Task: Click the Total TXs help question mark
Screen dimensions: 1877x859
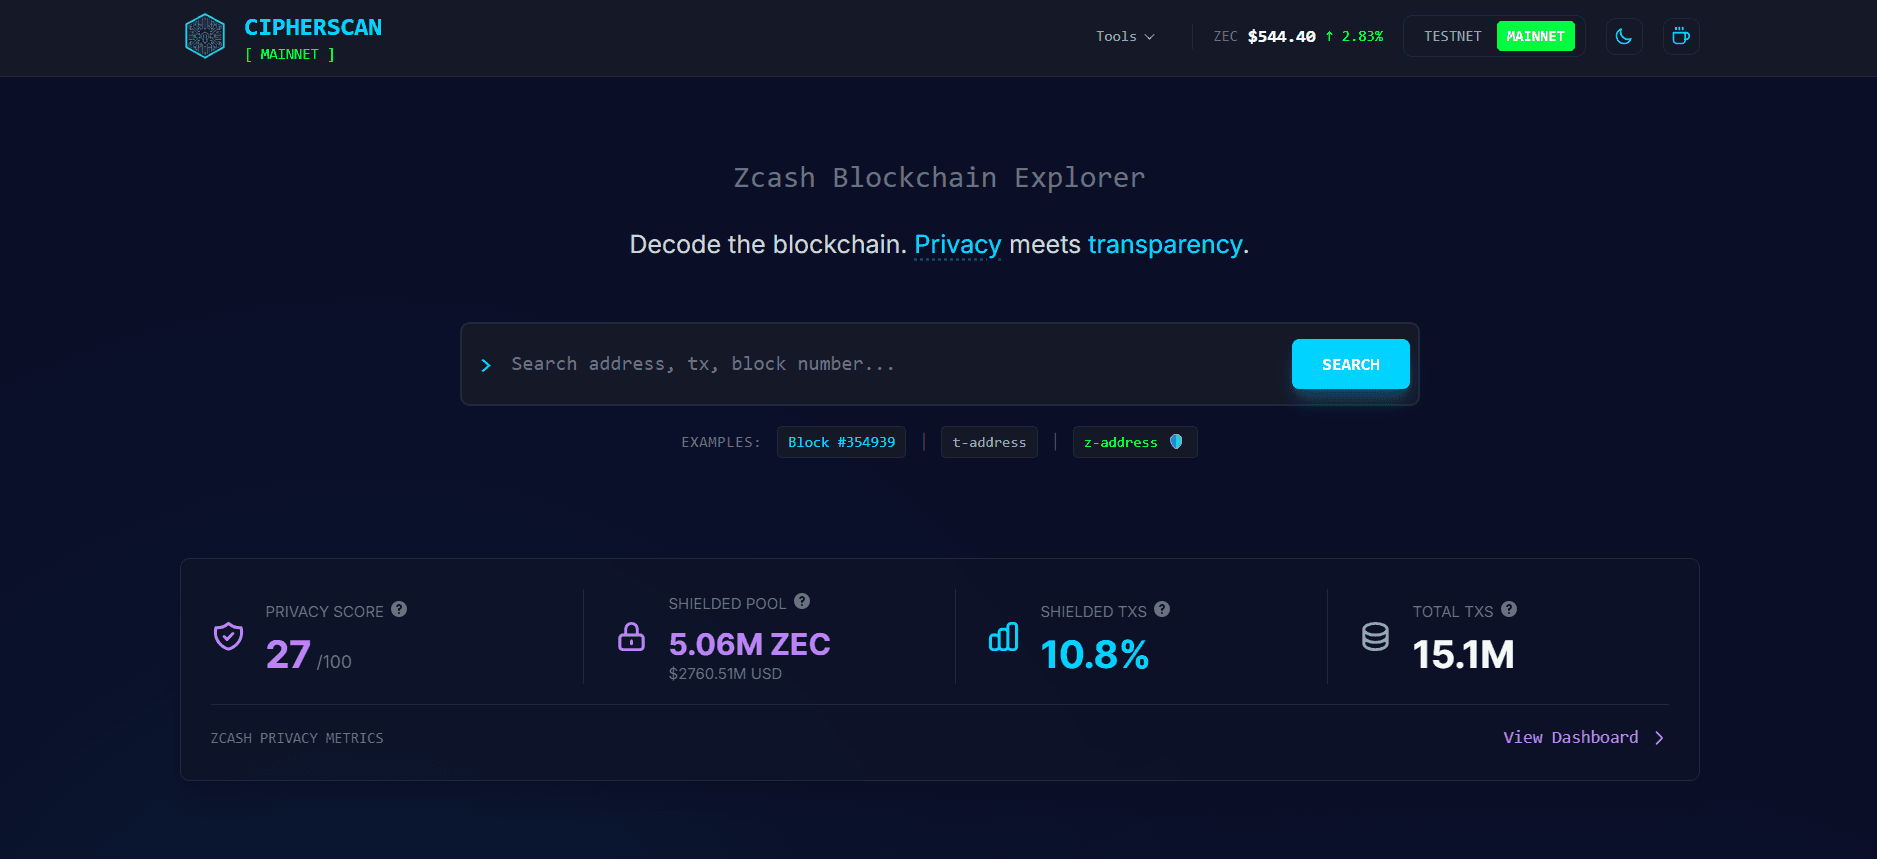Action: coord(1509,609)
